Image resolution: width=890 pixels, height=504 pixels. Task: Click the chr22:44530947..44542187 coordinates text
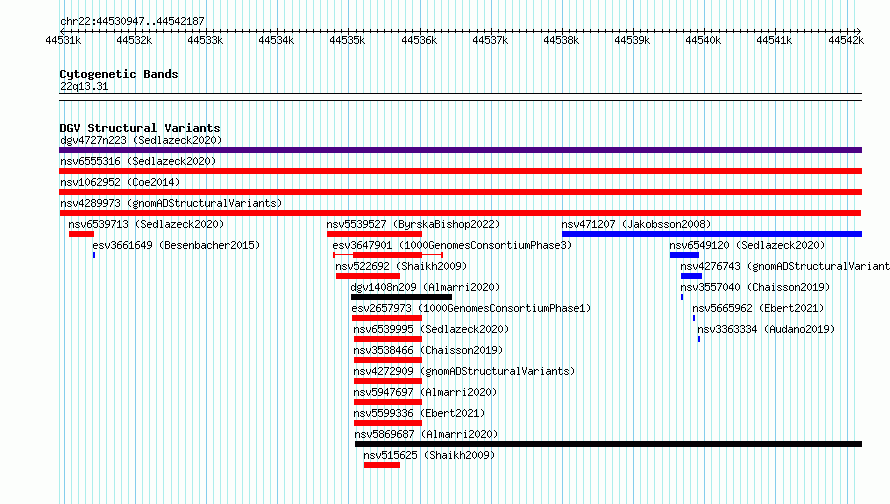click(x=132, y=21)
